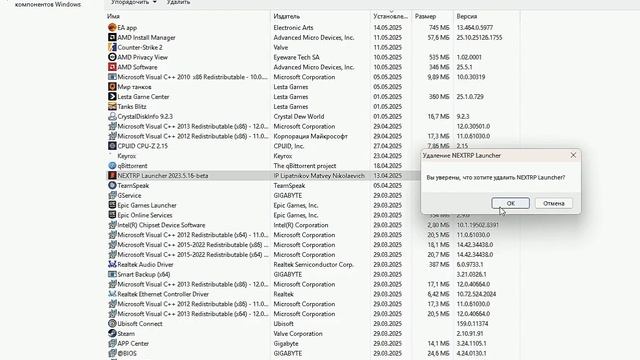640x360 pixels.
Task: Click publisher Valve Corporation
Action: pos(298,333)
